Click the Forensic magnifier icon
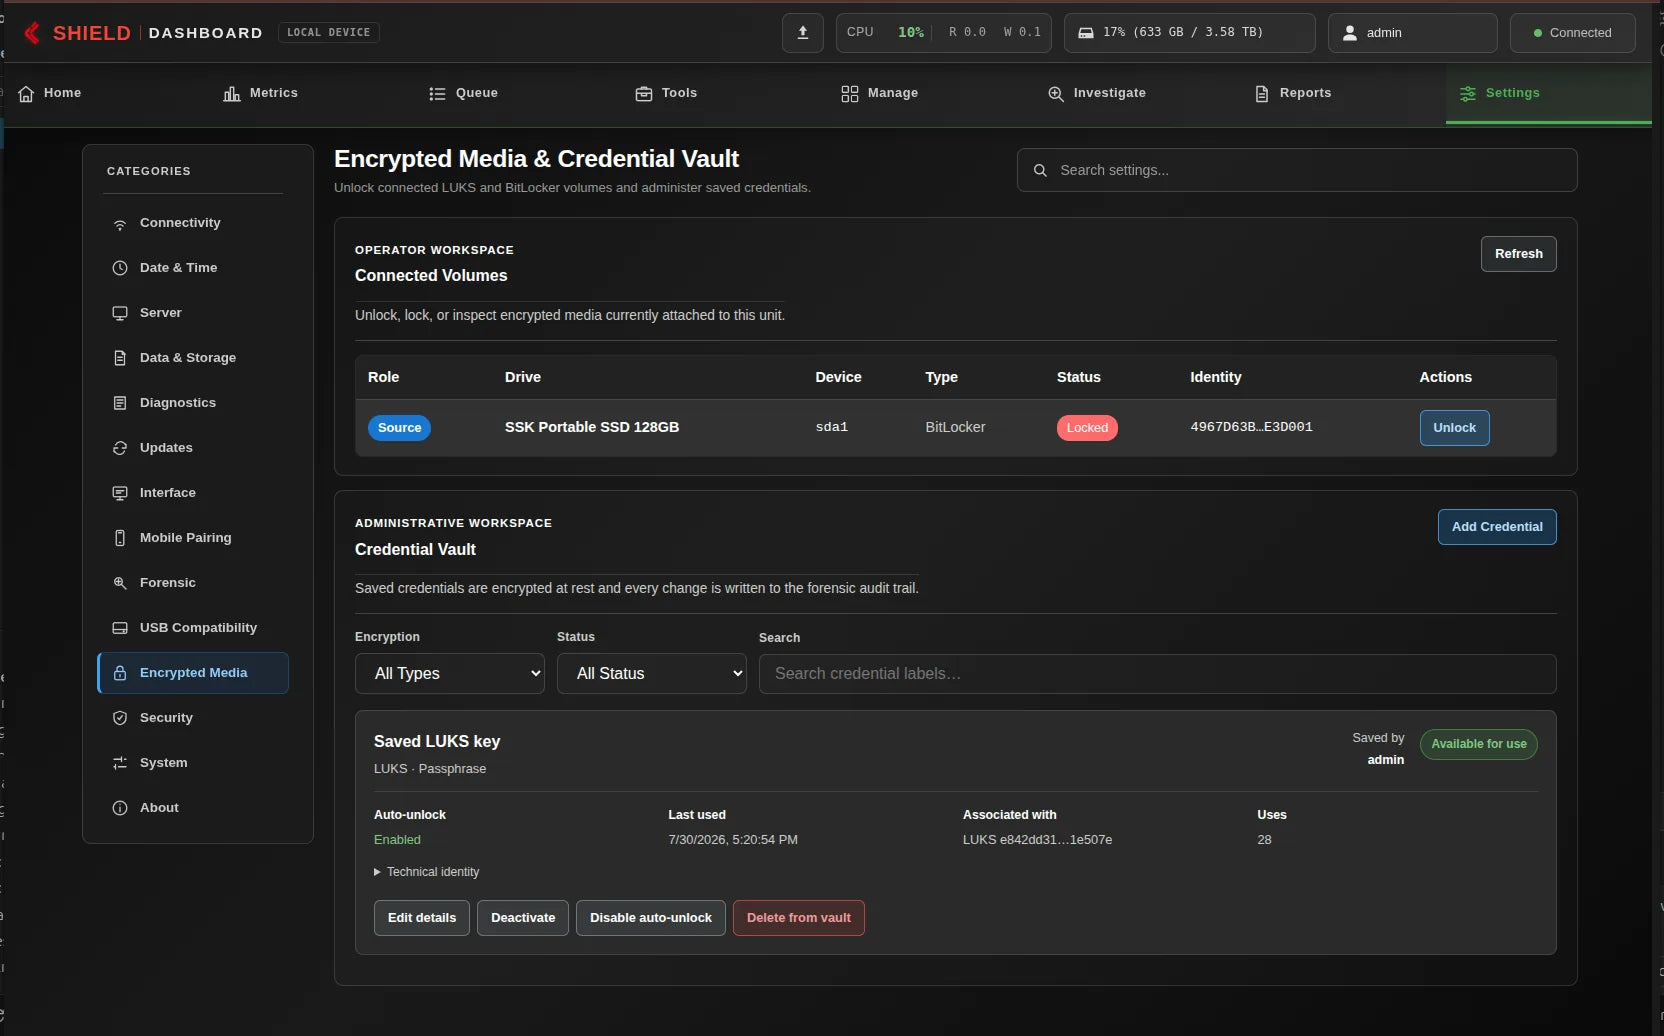1664x1036 pixels. point(120,583)
